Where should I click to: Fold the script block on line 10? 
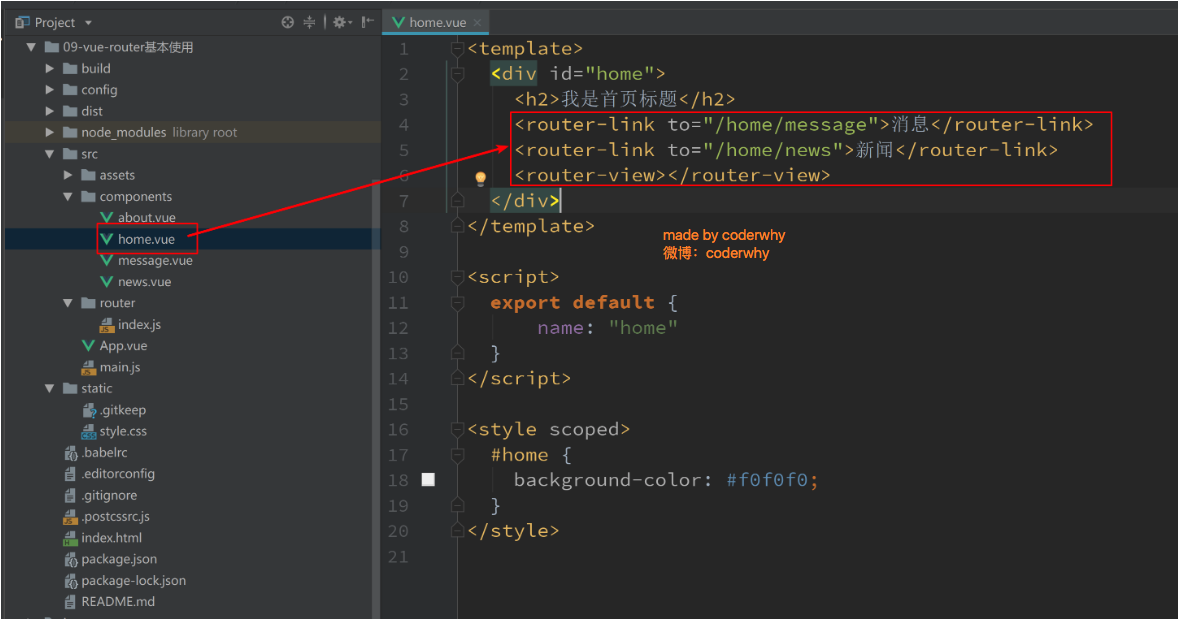pyautogui.click(x=457, y=277)
